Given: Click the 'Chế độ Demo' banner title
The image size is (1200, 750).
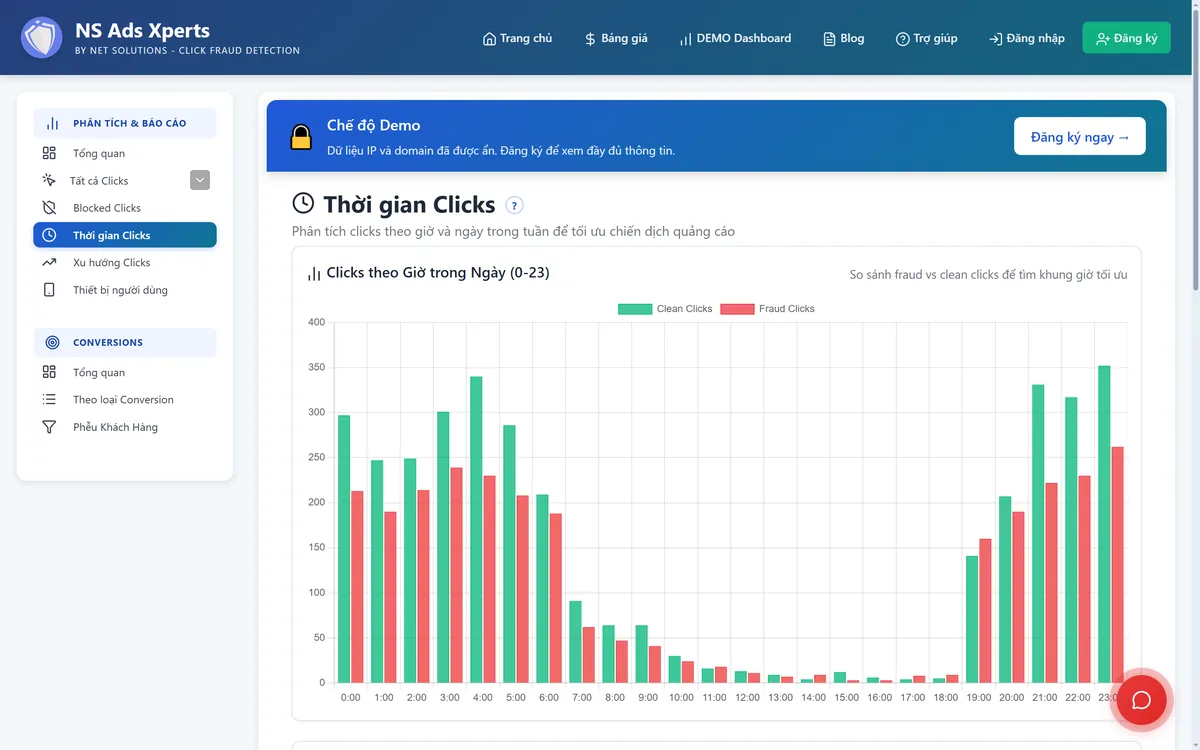Looking at the screenshot, I should (x=373, y=126).
